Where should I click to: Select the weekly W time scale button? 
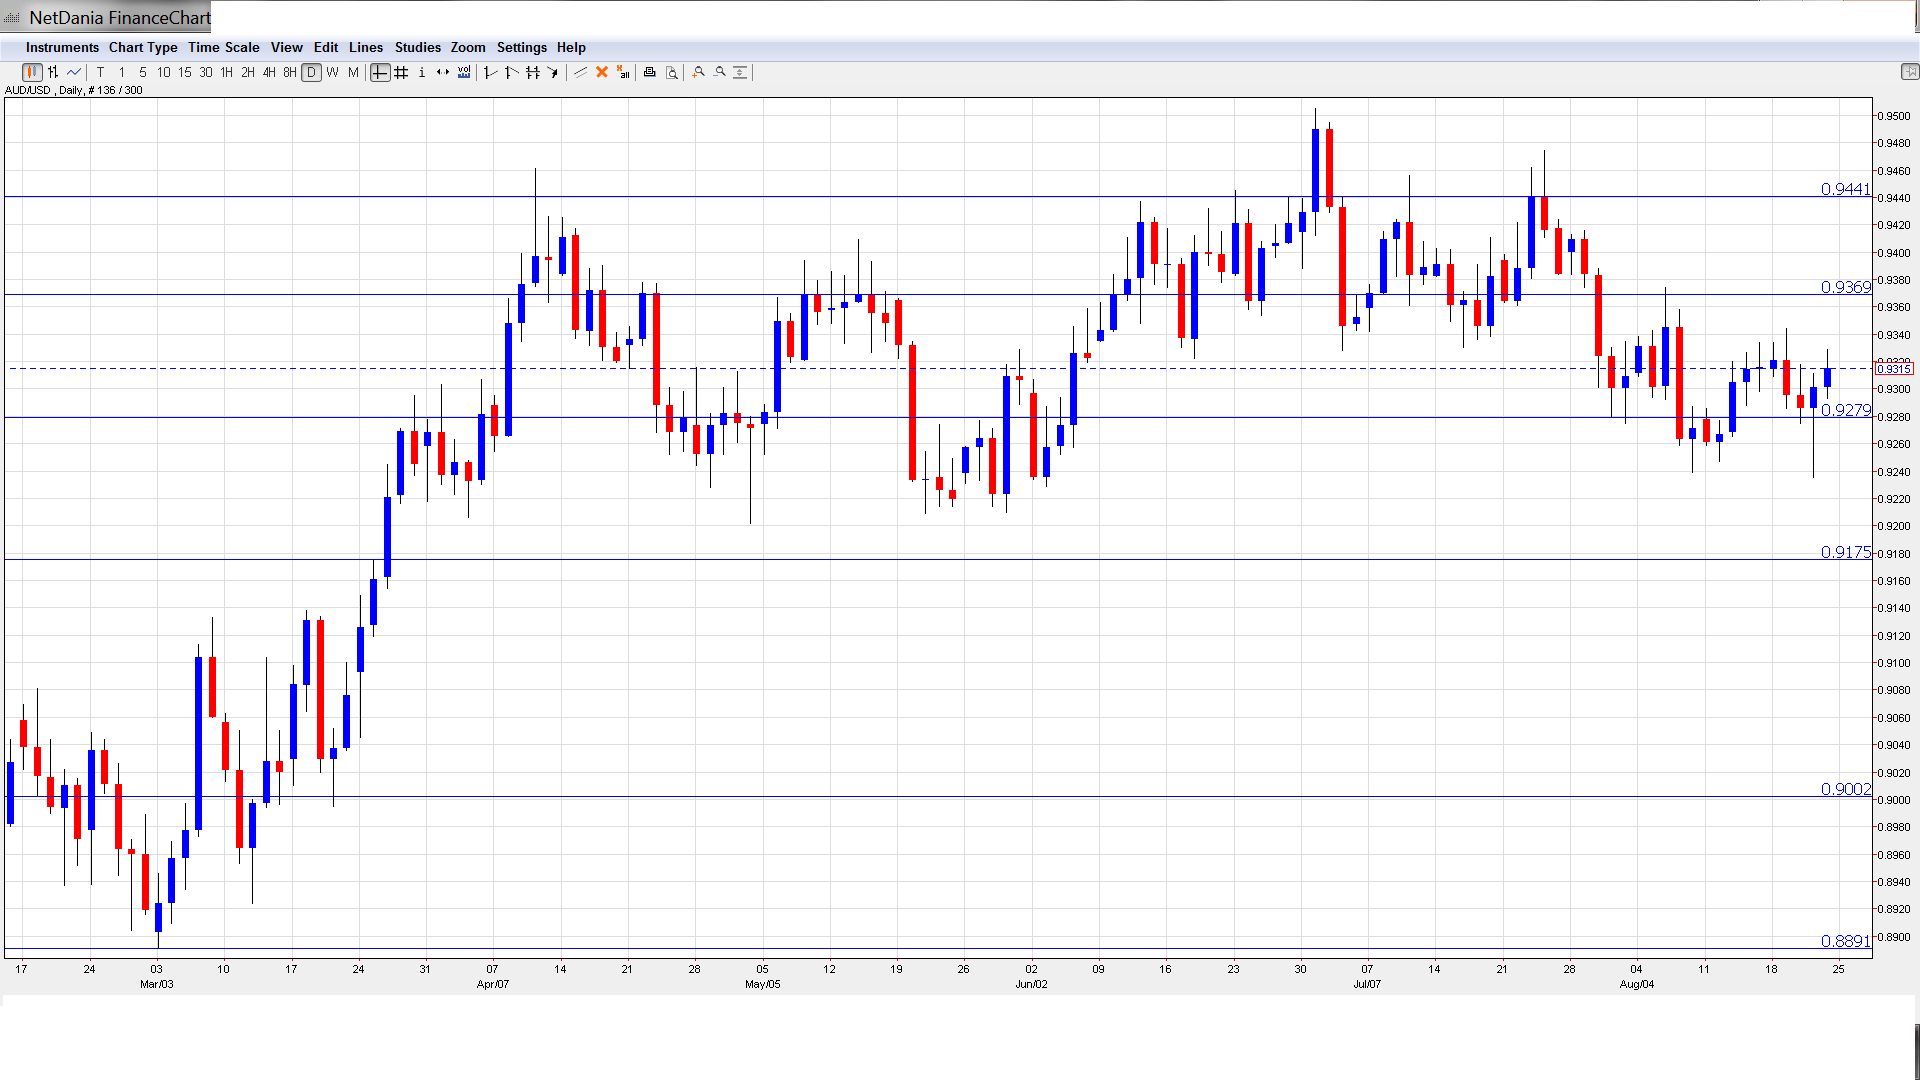point(332,72)
